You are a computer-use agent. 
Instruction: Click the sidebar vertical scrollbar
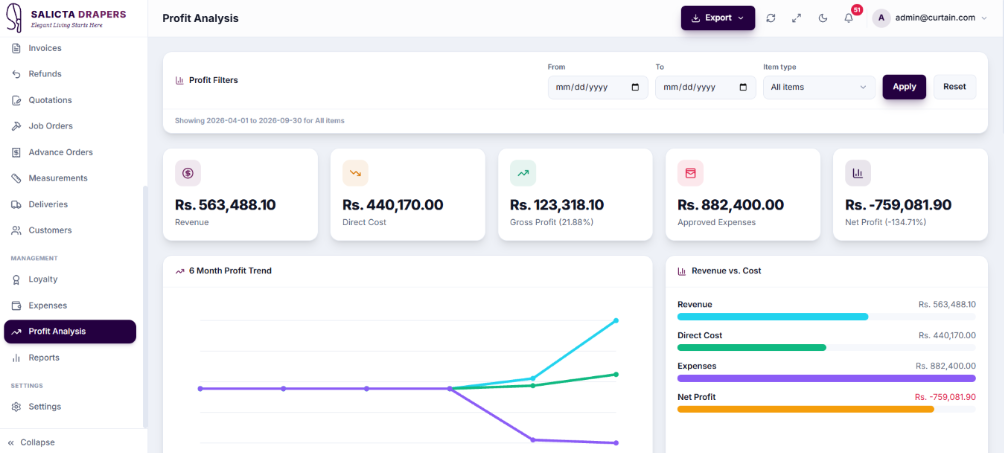coord(145,306)
